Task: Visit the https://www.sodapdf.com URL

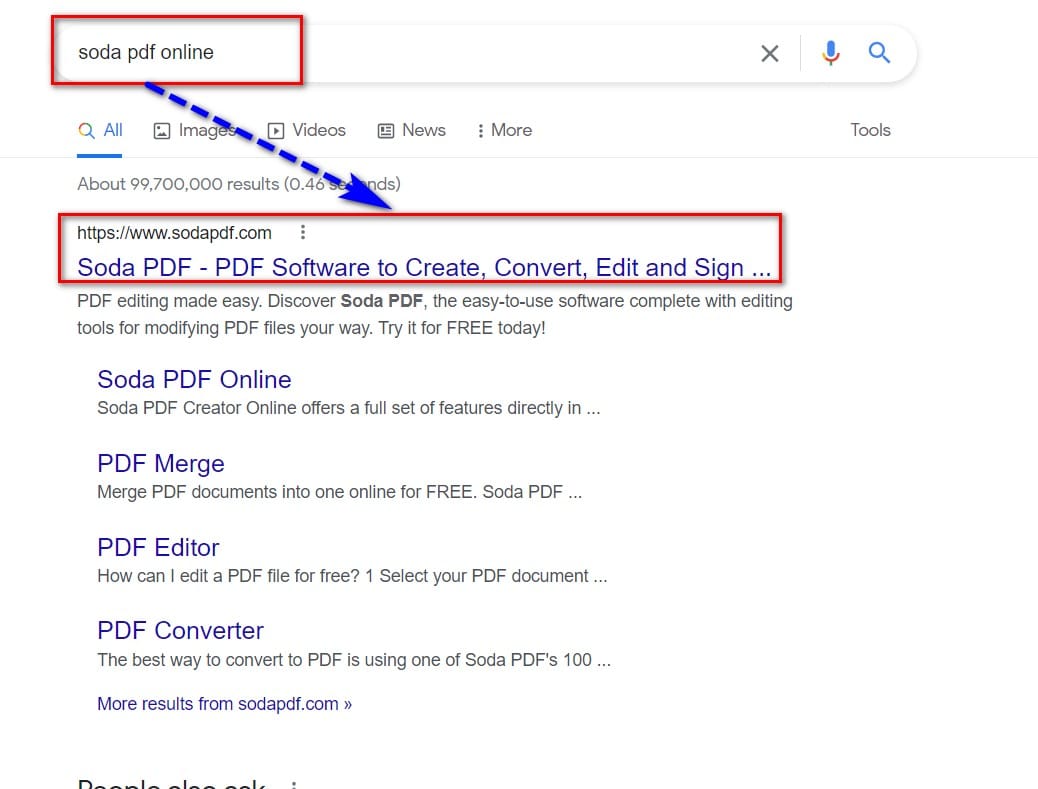Action: tap(174, 233)
